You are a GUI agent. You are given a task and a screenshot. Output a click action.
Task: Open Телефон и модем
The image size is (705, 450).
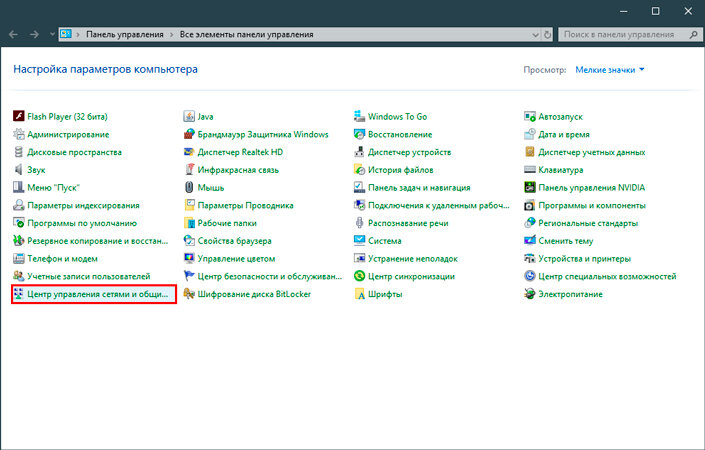click(x=55, y=258)
